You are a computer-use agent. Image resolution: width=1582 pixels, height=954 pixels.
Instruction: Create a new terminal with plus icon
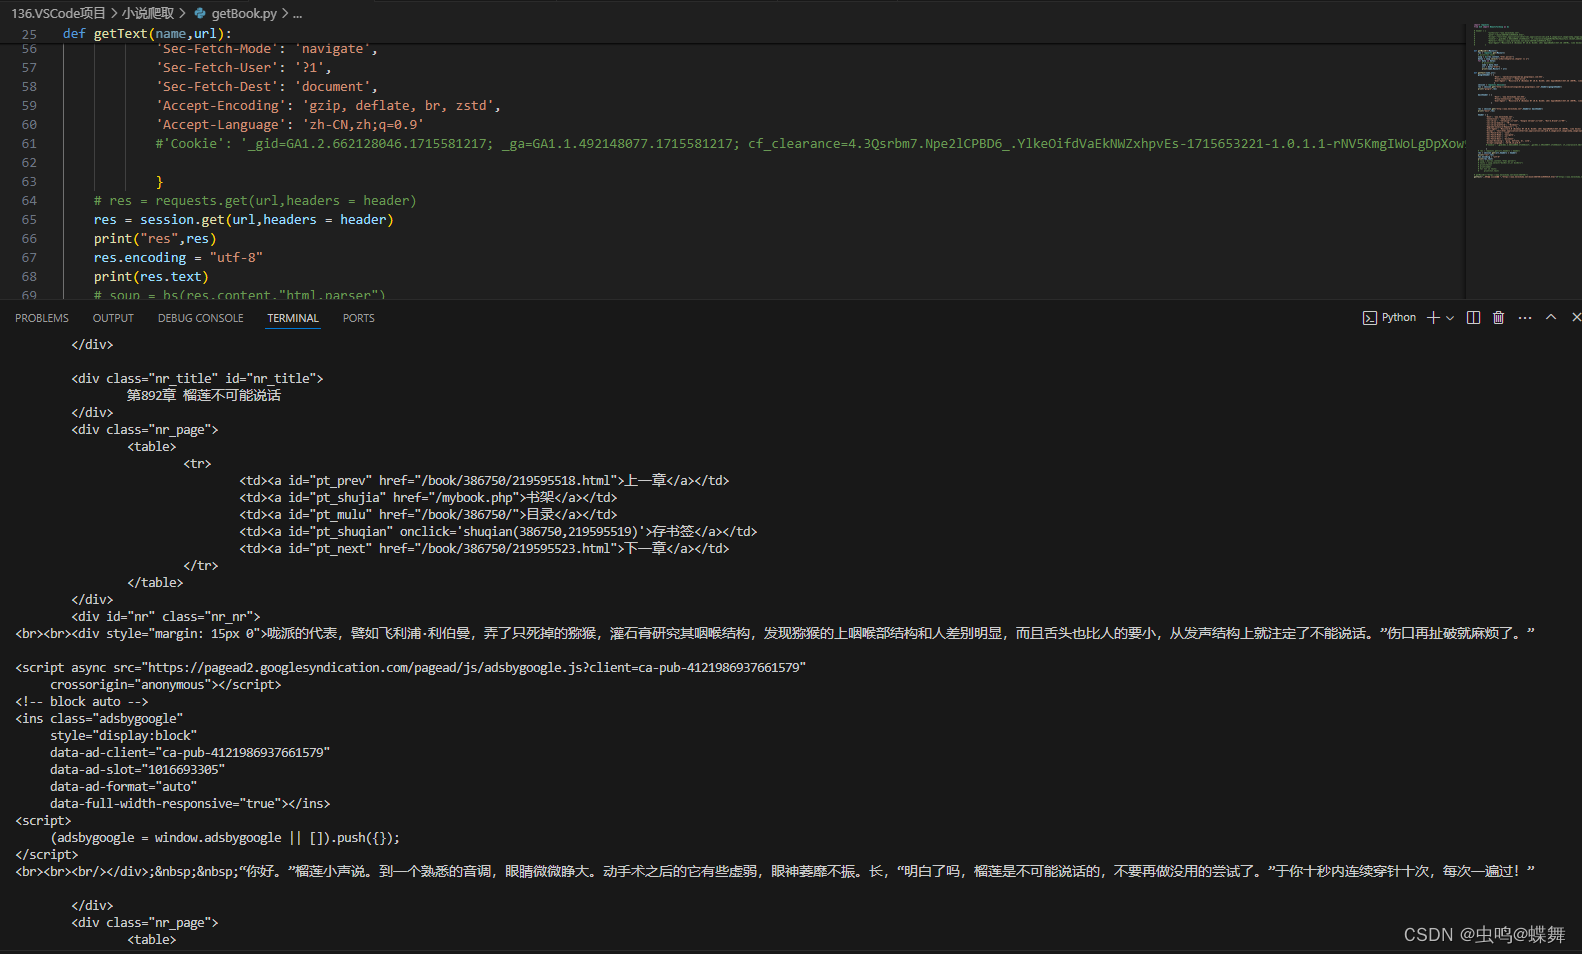1433,318
